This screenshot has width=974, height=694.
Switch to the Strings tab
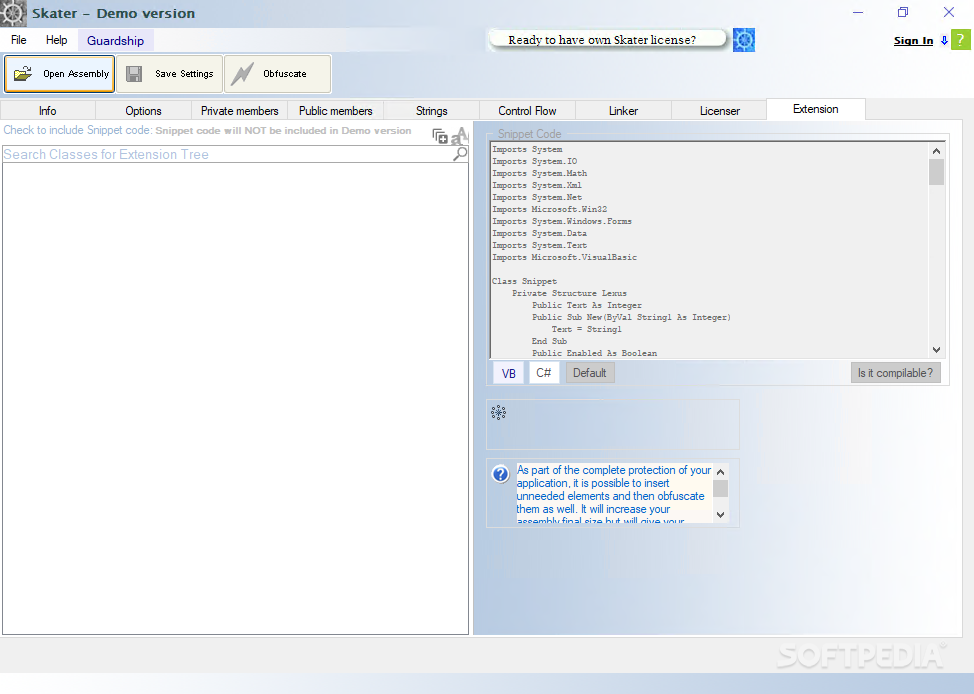click(432, 111)
